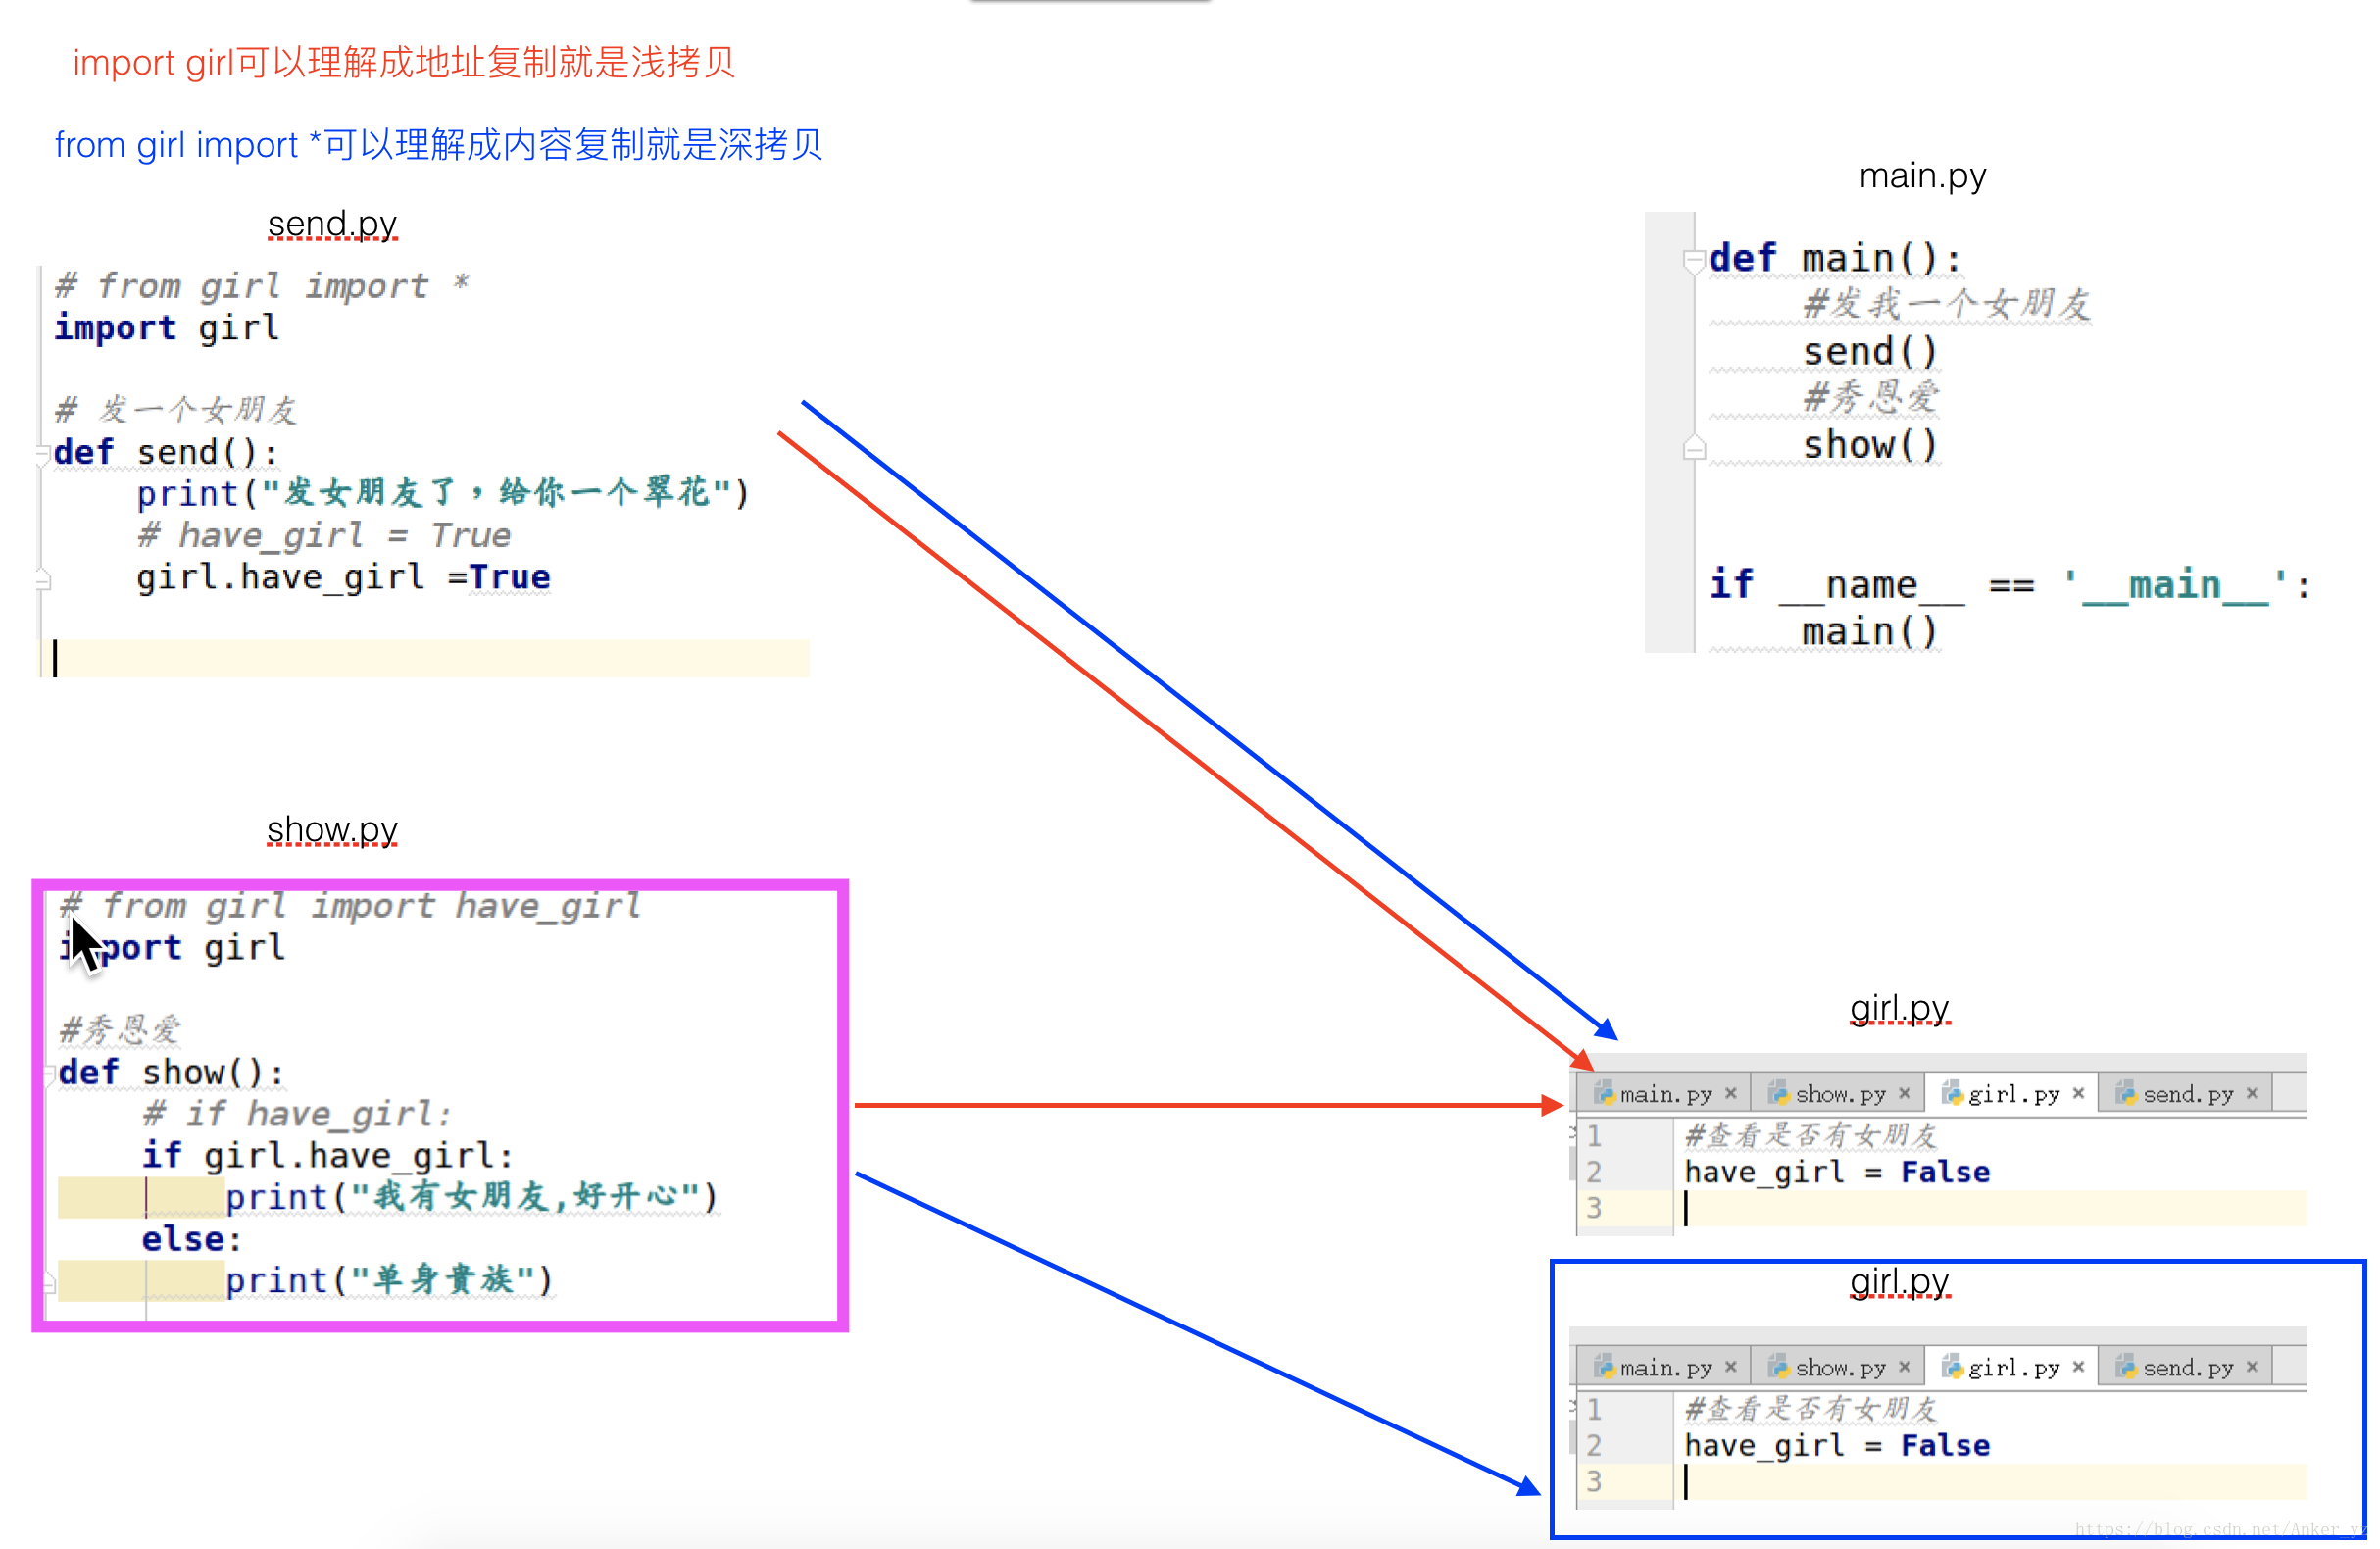Click Python file icon on upper girl.py tab
This screenshot has height=1549, width=2380.
pos(1952,1093)
